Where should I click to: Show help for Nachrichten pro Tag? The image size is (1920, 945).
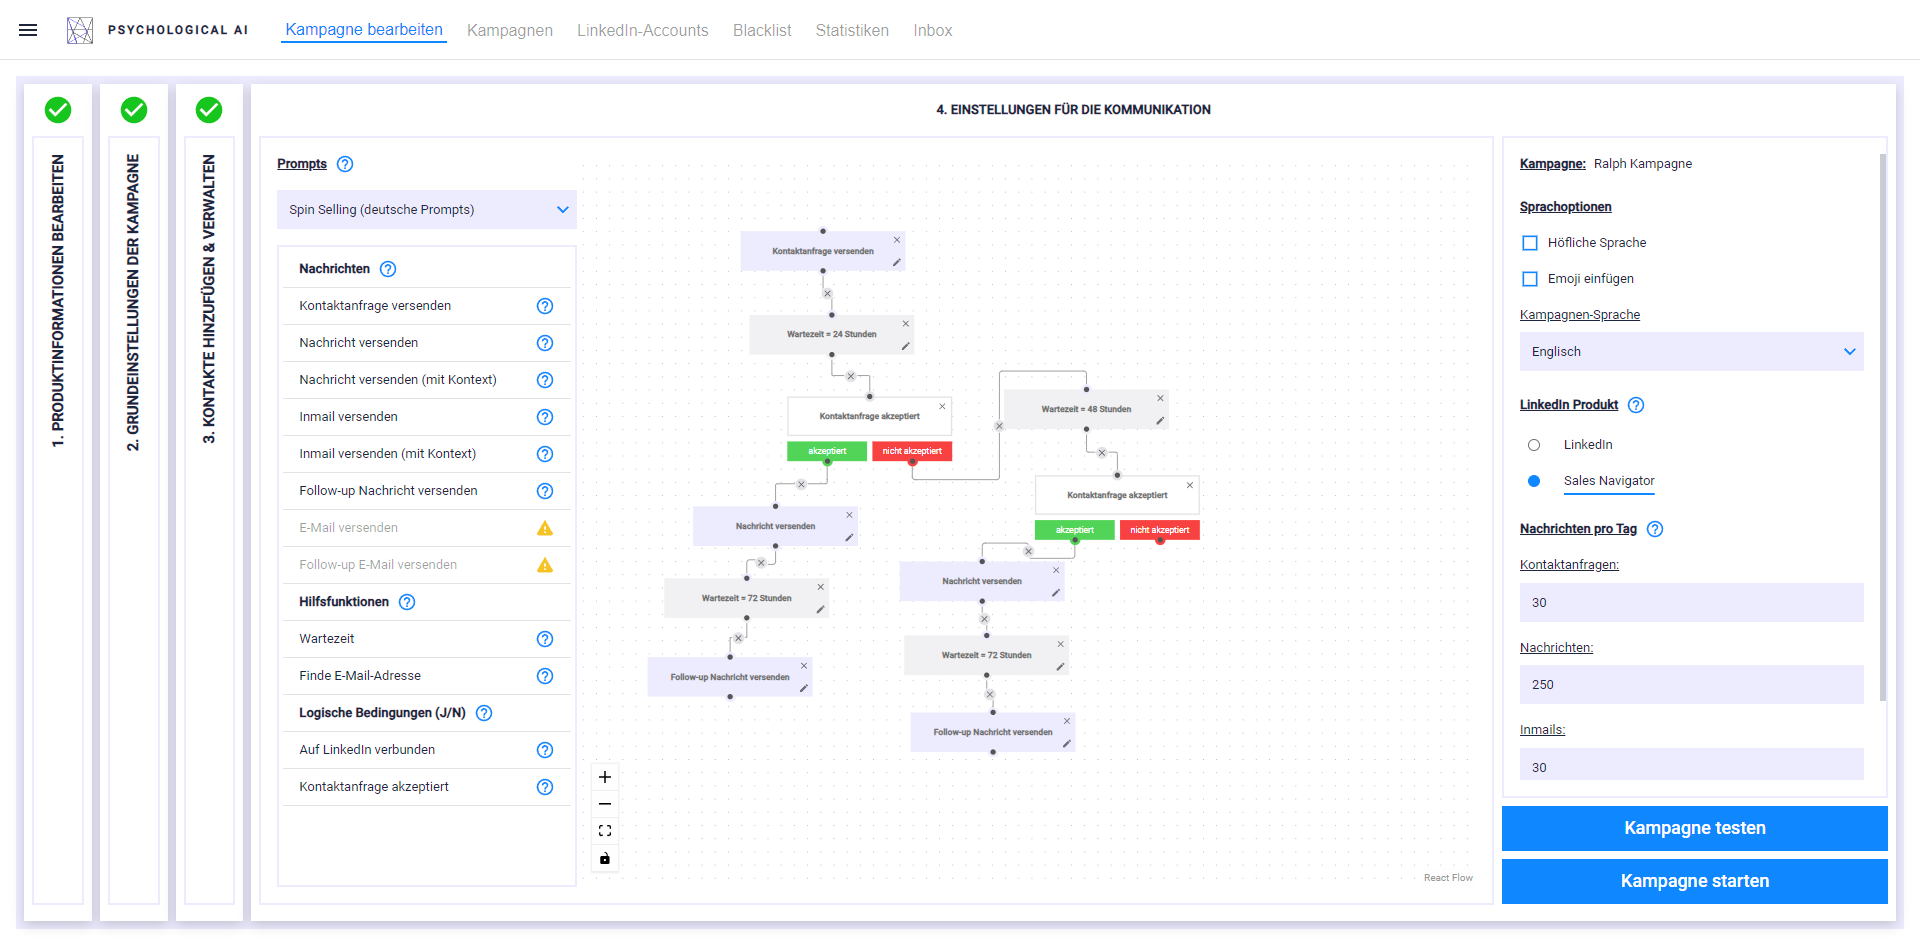click(x=1655, y=529)
